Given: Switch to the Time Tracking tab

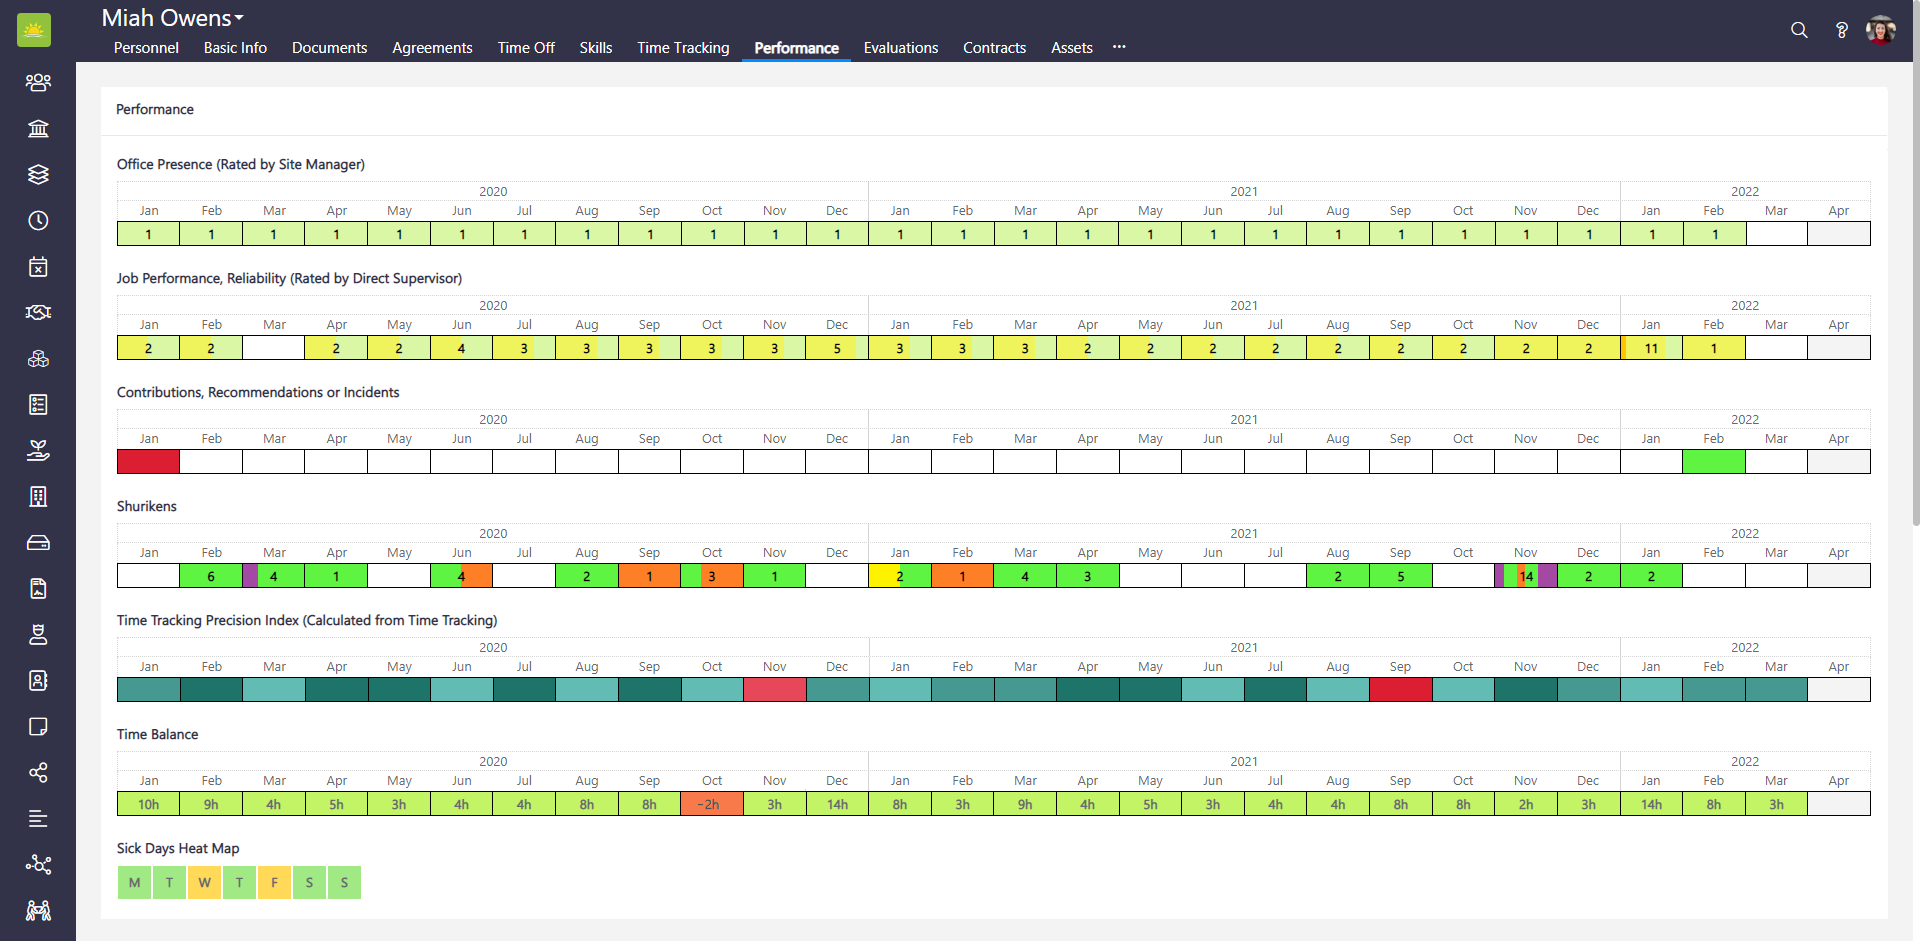Looking at the screenshot, I should 683,48.
